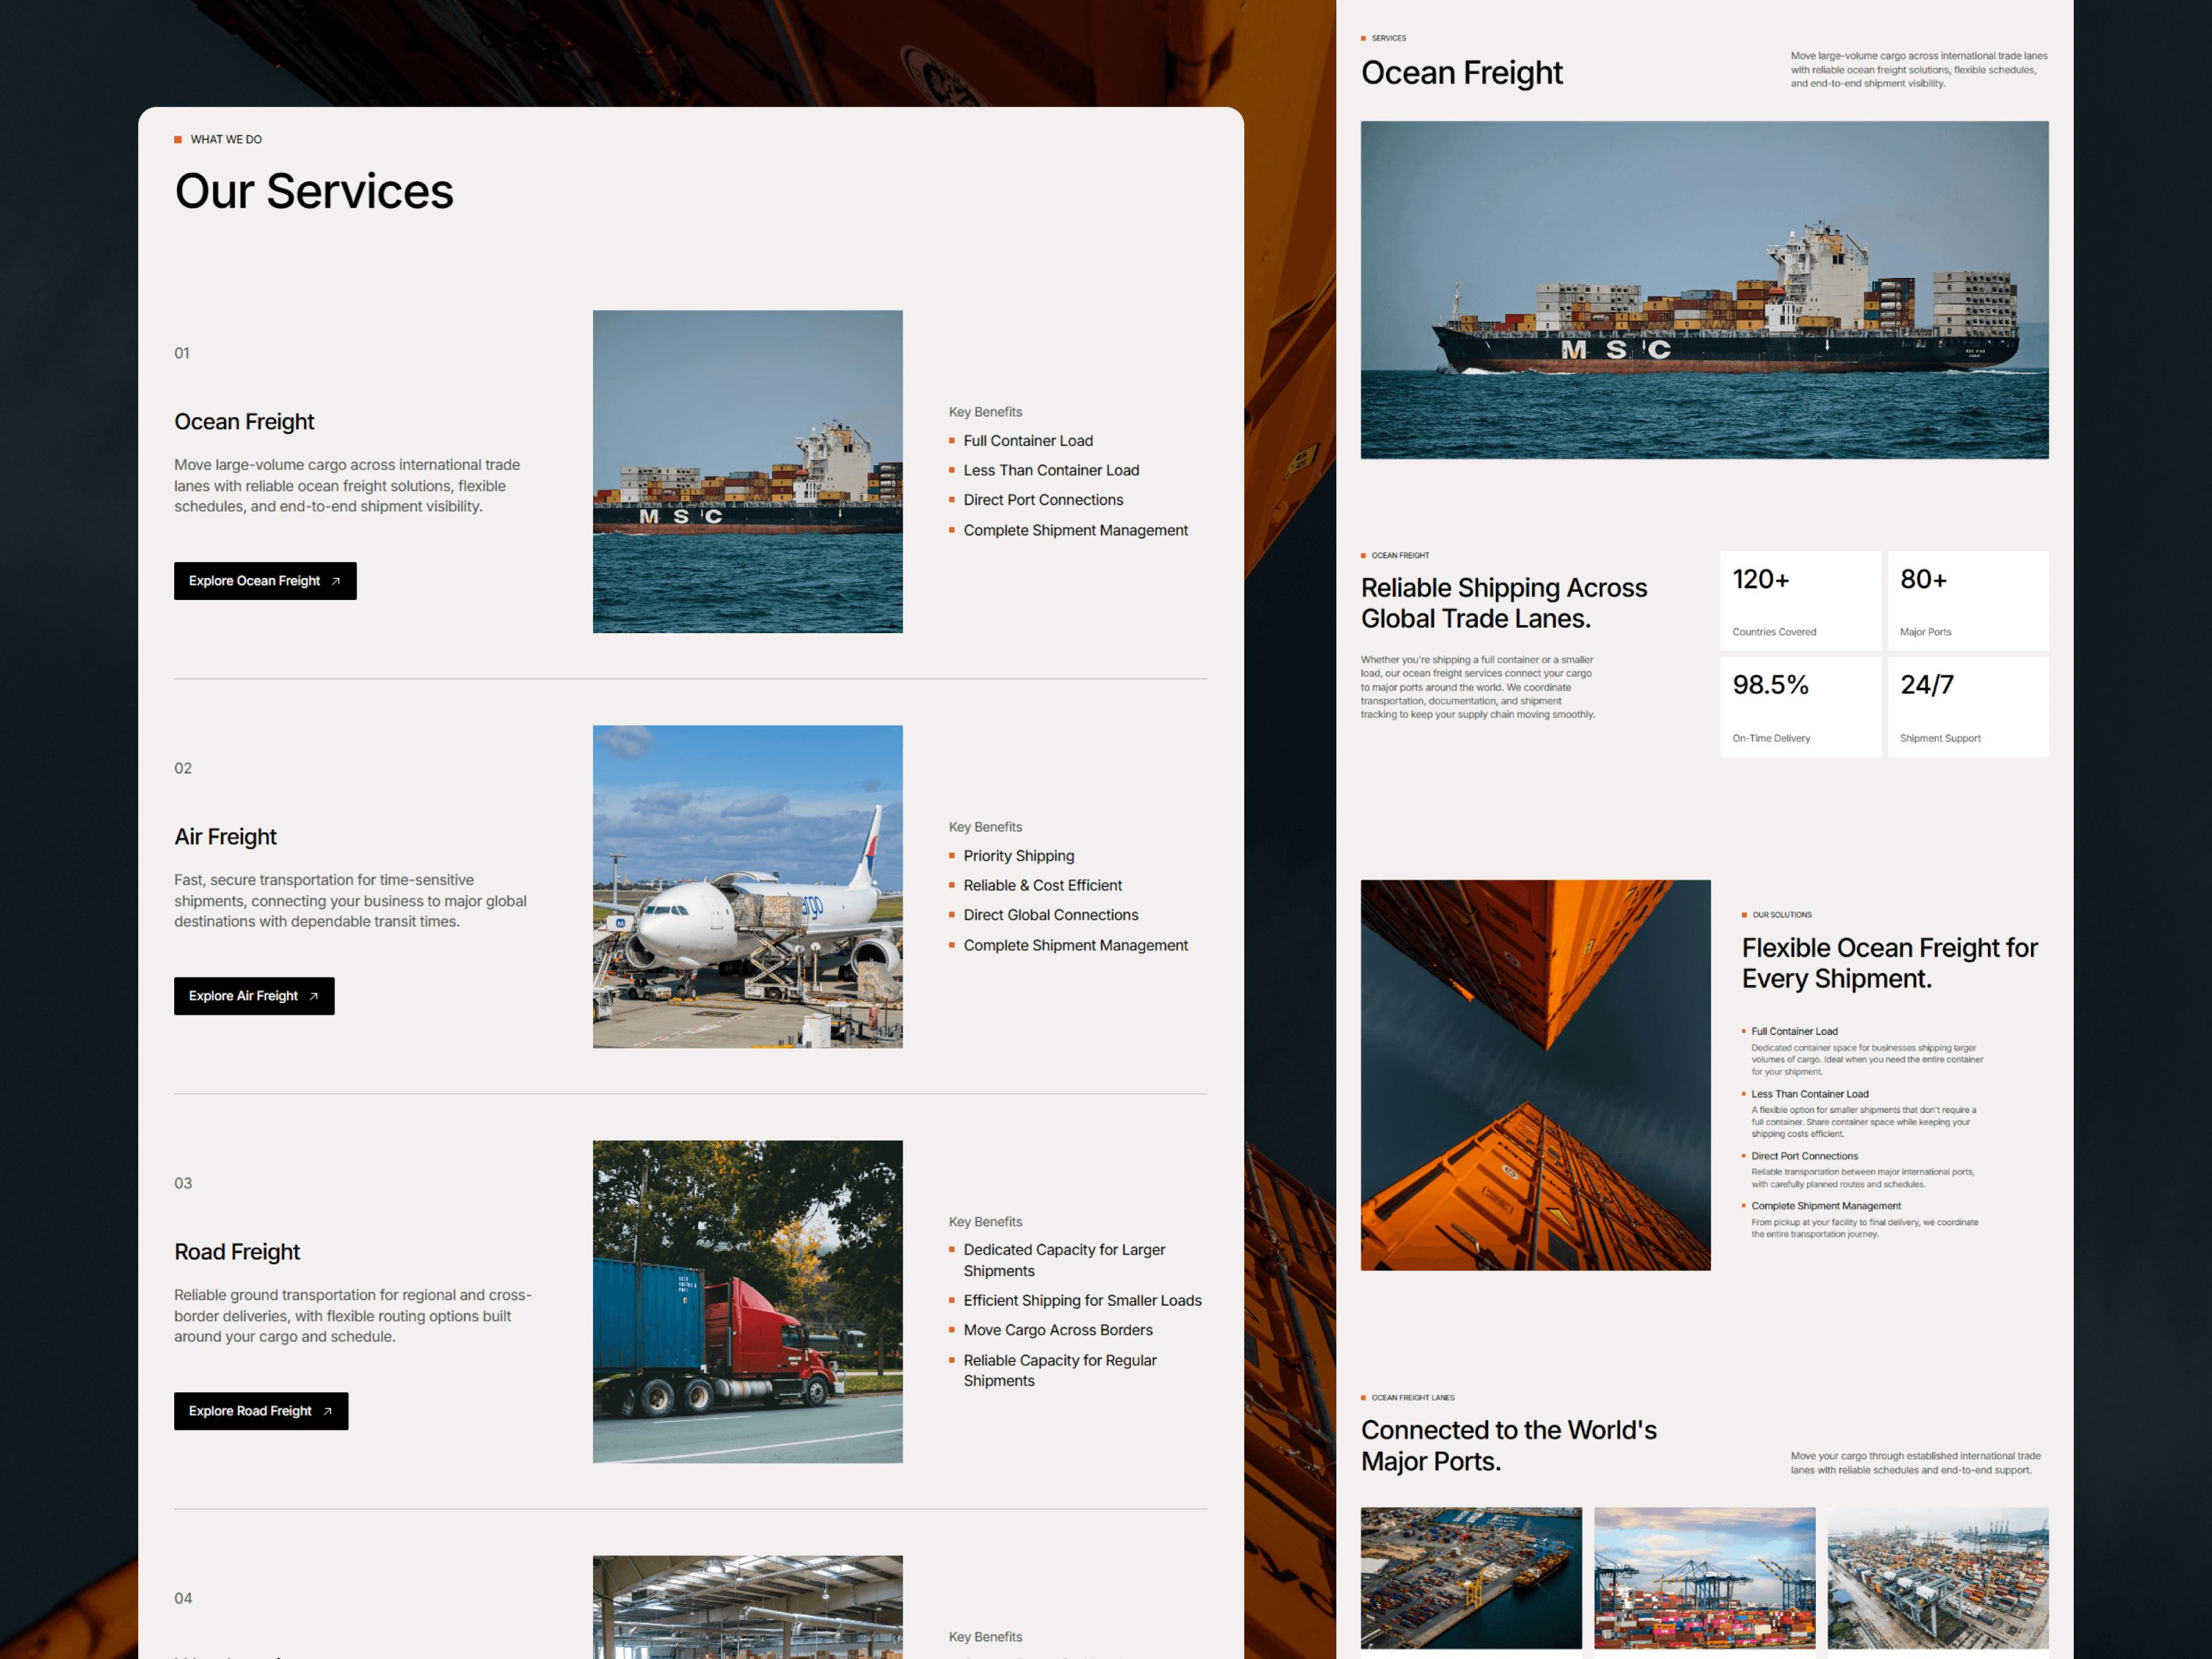Open the port photo with blue cranes
The image size is (2212, 1659).
1704,1578
